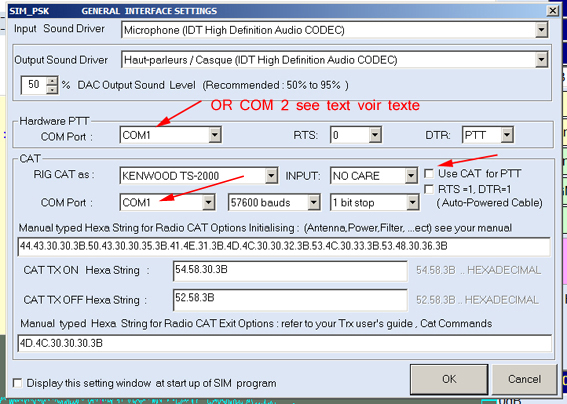Expand the RTS value dropdown
Image resolution: width=567 pixels, height=404 pixels.
(375, 135)
